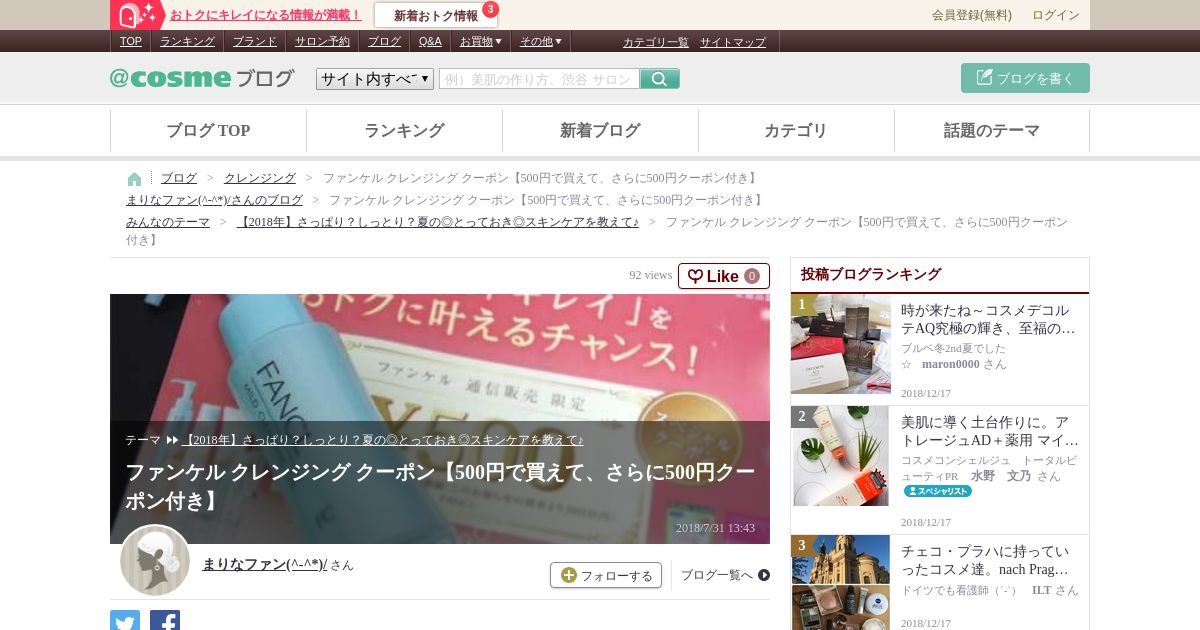Open サロン予約 in top navigation
Image resolution: width=1200 pixels, height=630 pixels.
(322, 41)
